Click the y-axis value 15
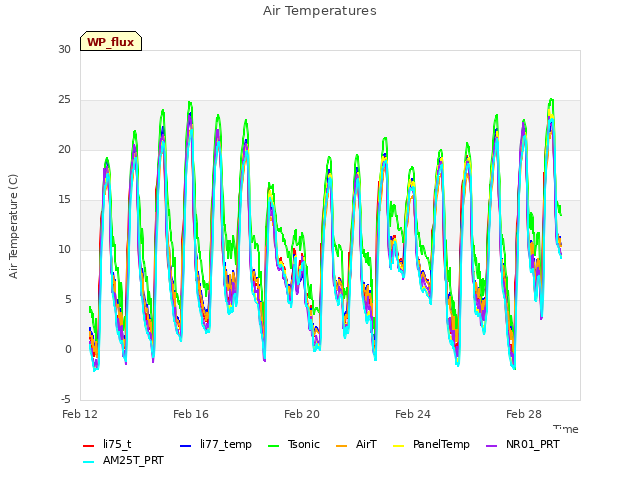Screen dimensions: 640x480 pos(64,200)
